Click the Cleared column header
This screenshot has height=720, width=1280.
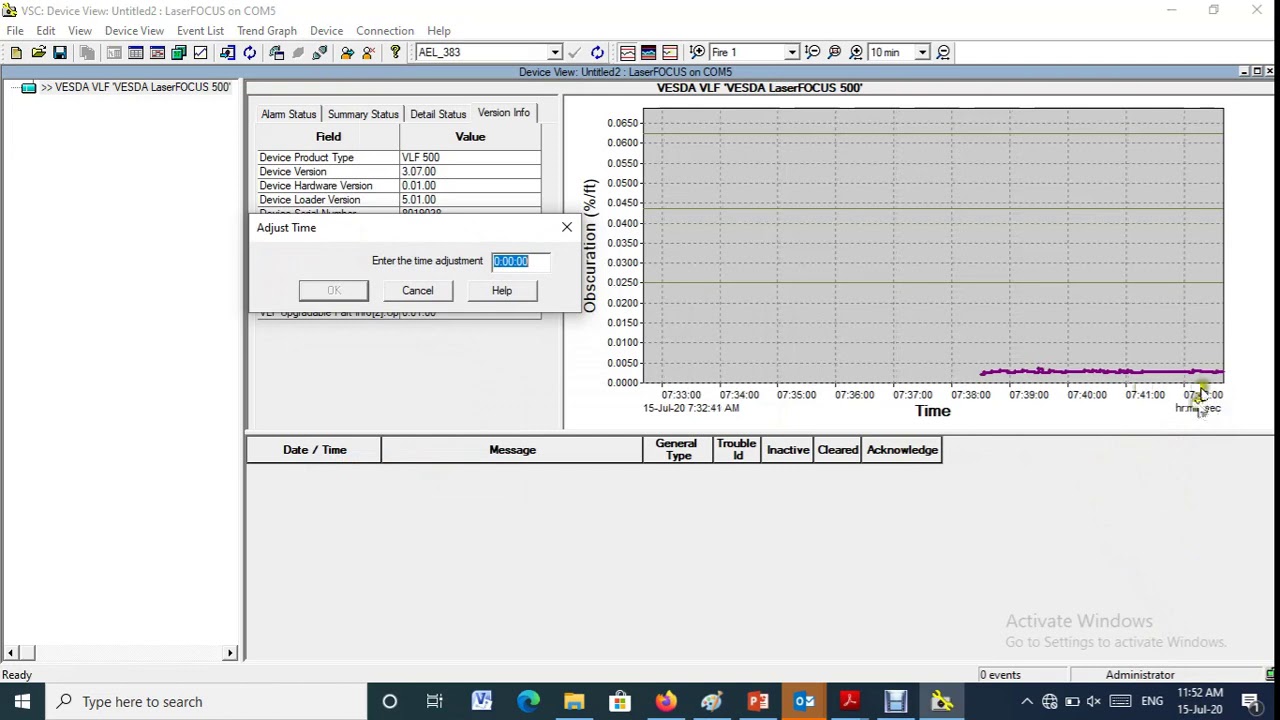[838, 450]
